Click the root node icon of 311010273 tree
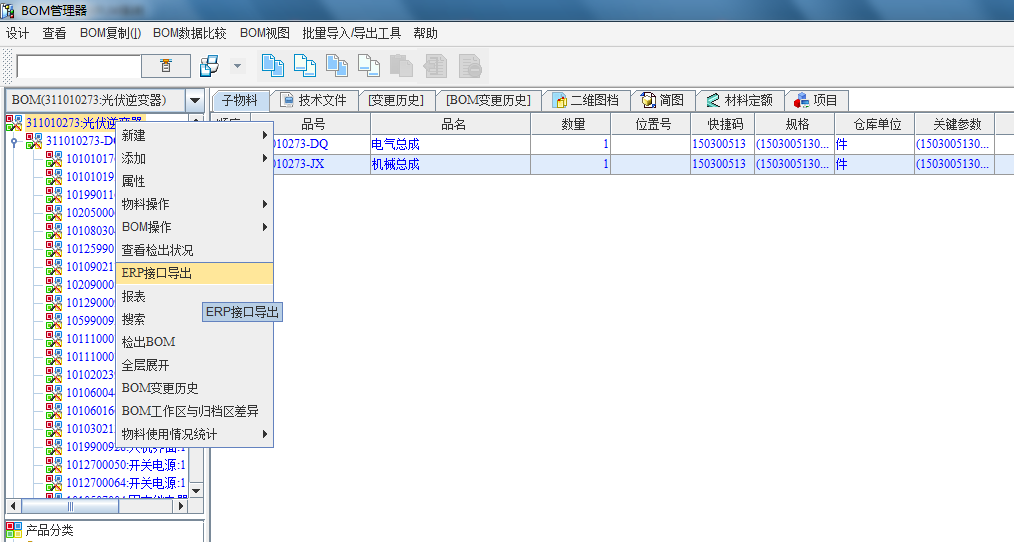This screenshot has width=1014, height=542. [x=14, y=123]
